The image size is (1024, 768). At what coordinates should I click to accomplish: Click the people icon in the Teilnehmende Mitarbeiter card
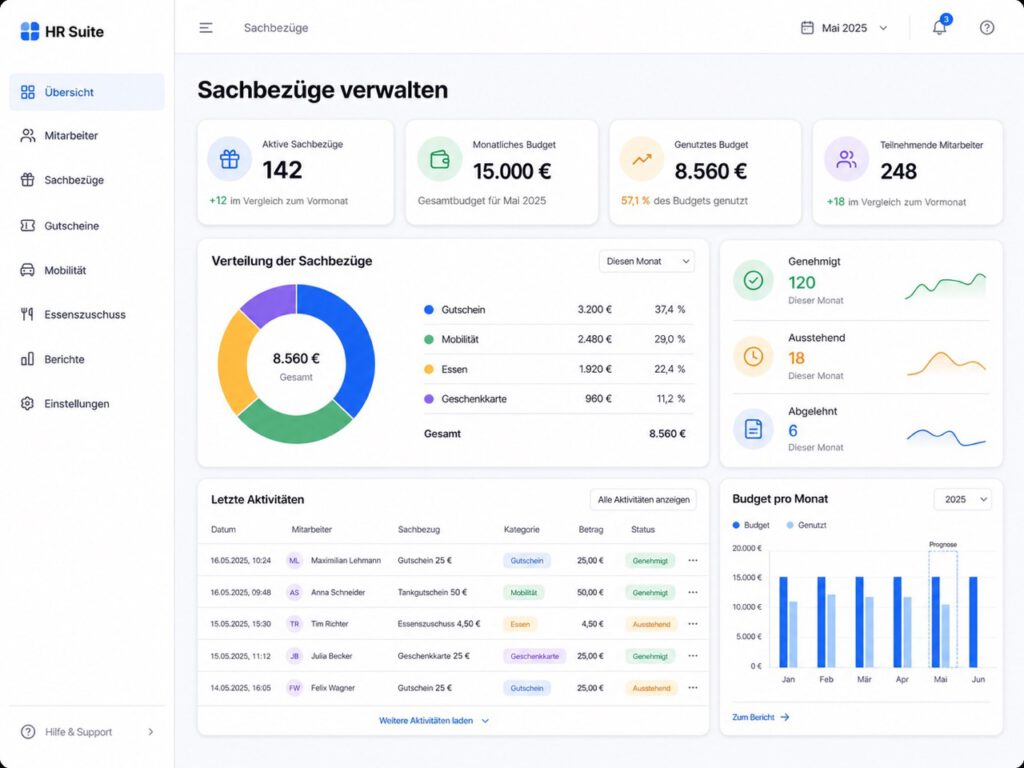point(846,159)
